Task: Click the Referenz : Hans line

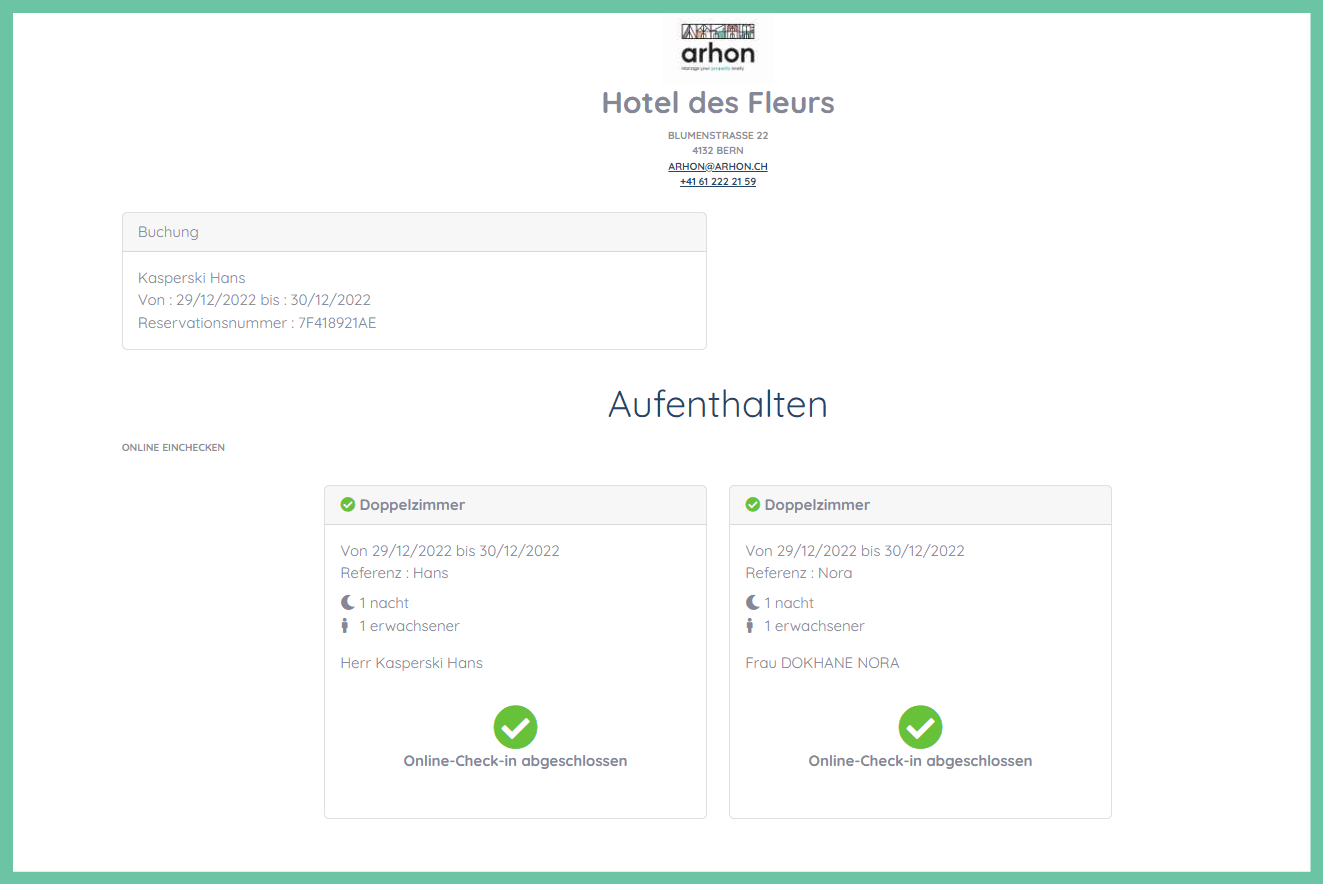Action: [x=394, y=573]
